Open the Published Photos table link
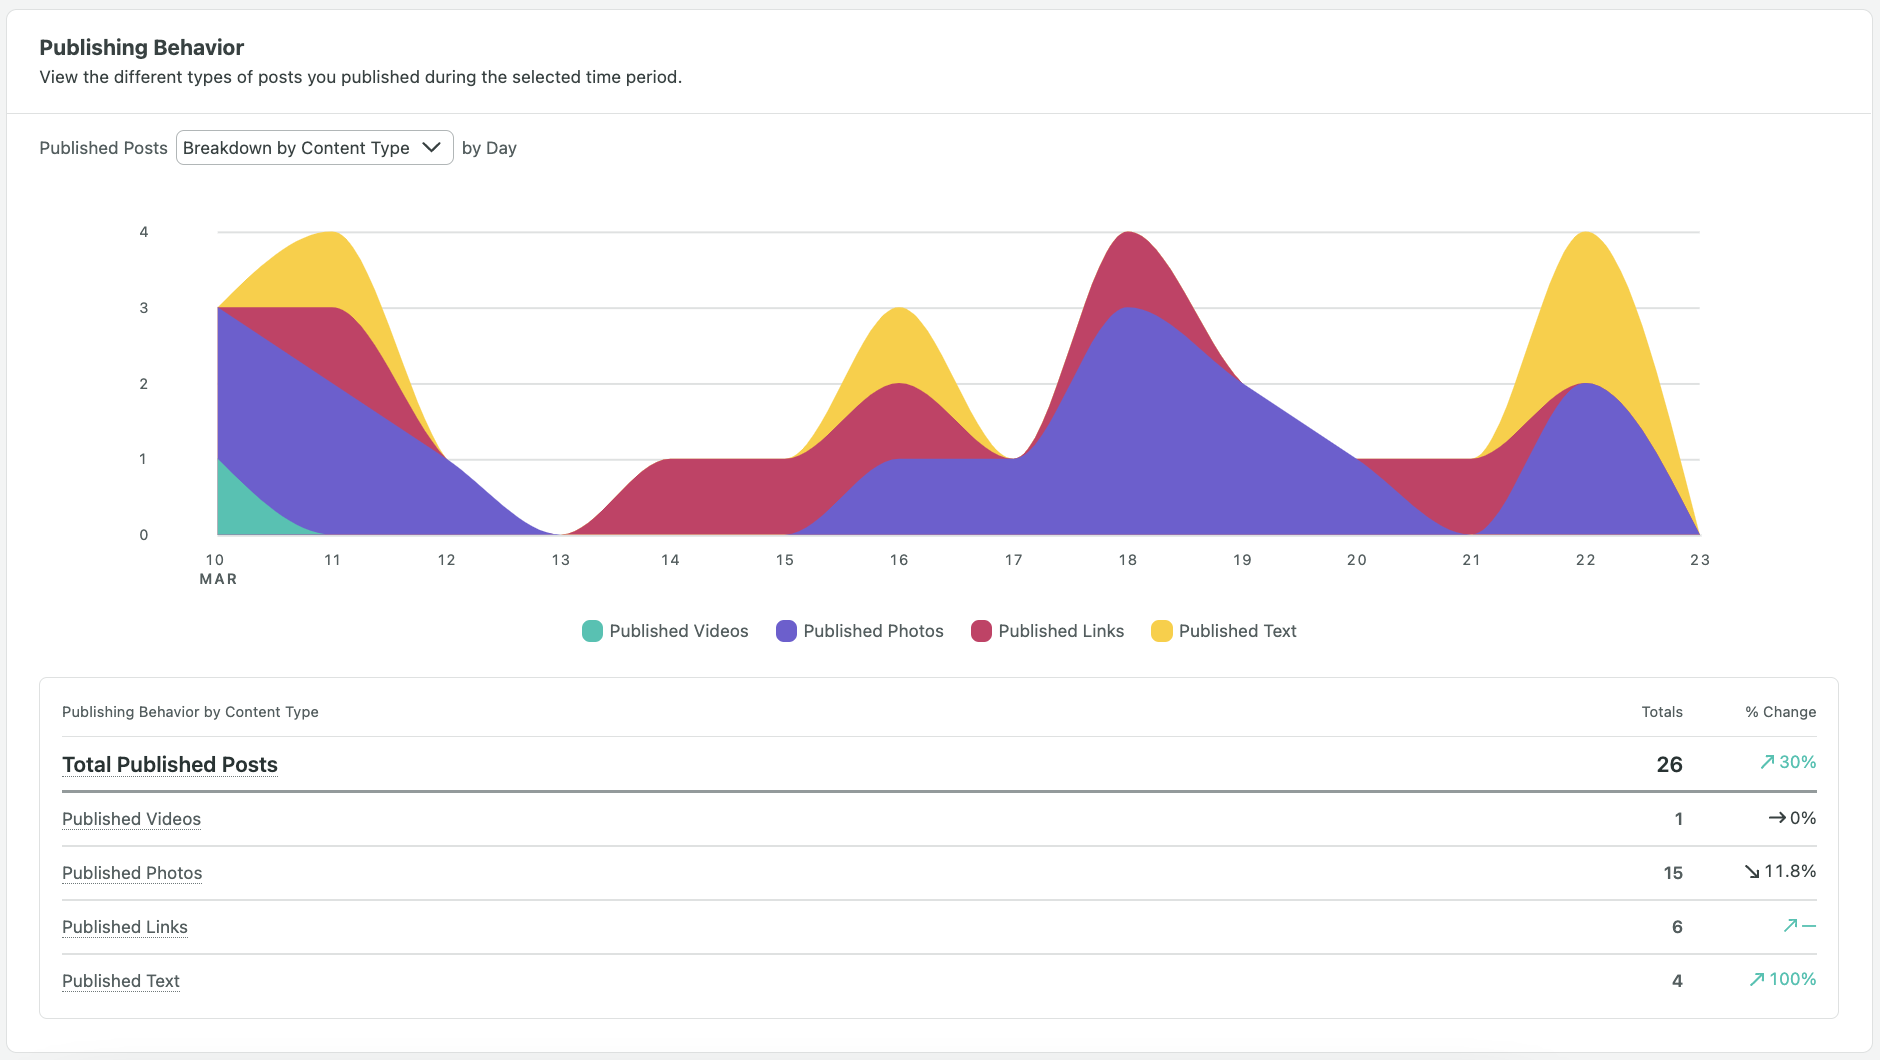Image resolution: width=1880 pixels, height=1060 pixels. [x=132, y=873]
